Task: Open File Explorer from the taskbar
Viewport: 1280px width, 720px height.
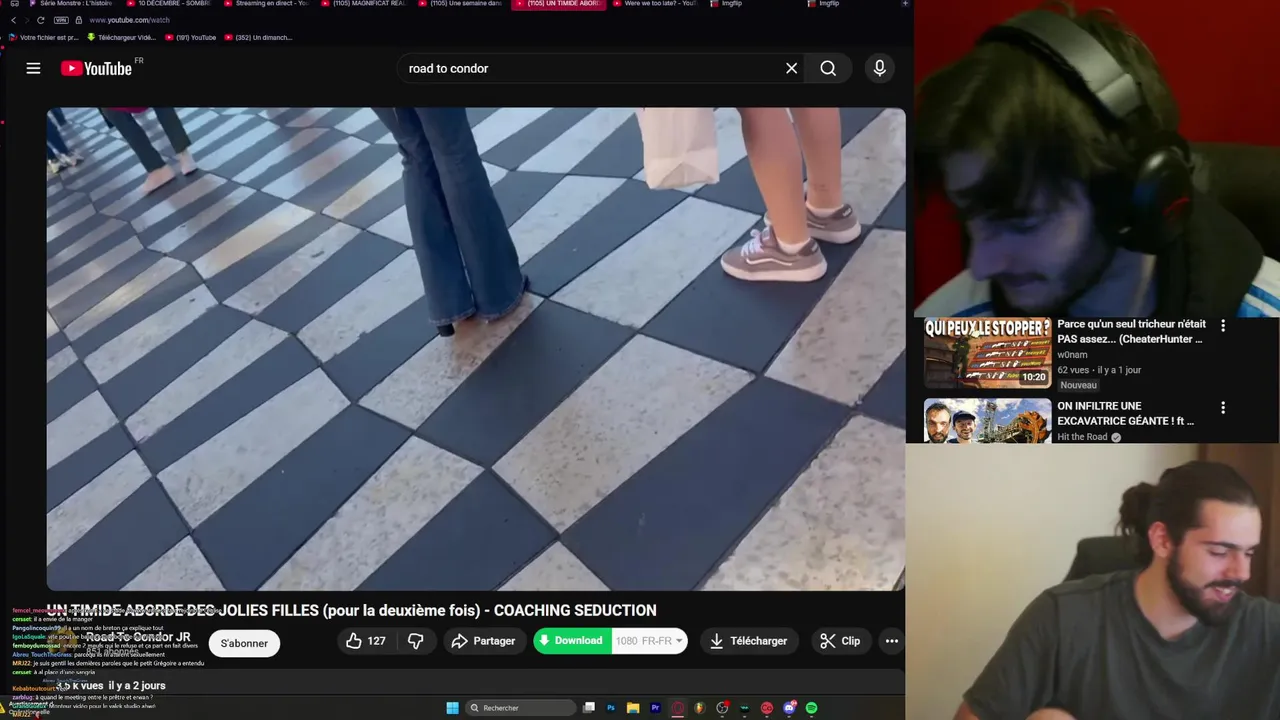Action: (633, 708)
